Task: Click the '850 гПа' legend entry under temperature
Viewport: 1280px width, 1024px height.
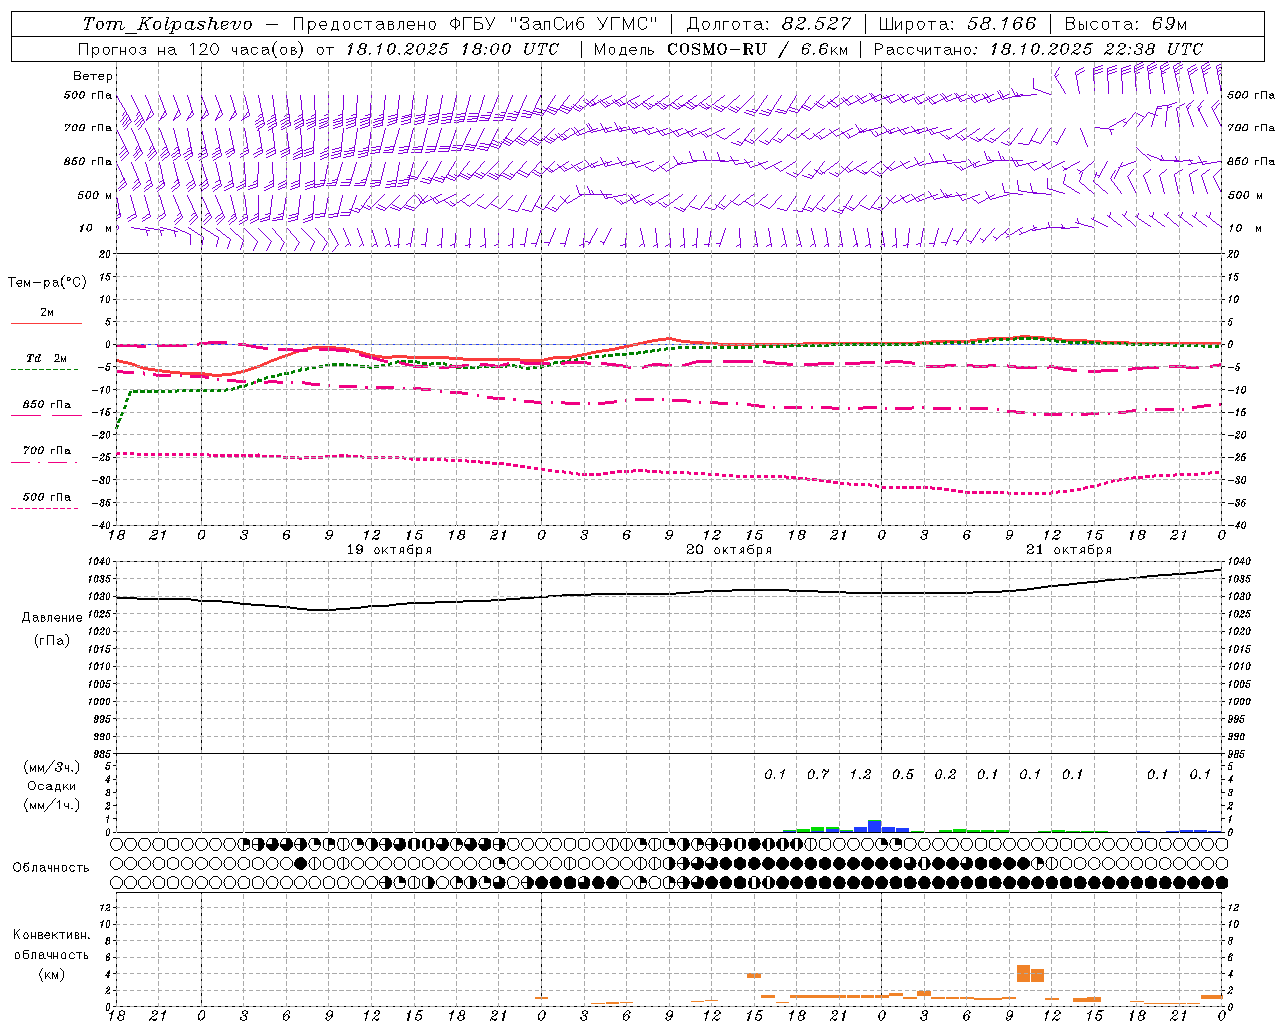Action: point(47,405)
